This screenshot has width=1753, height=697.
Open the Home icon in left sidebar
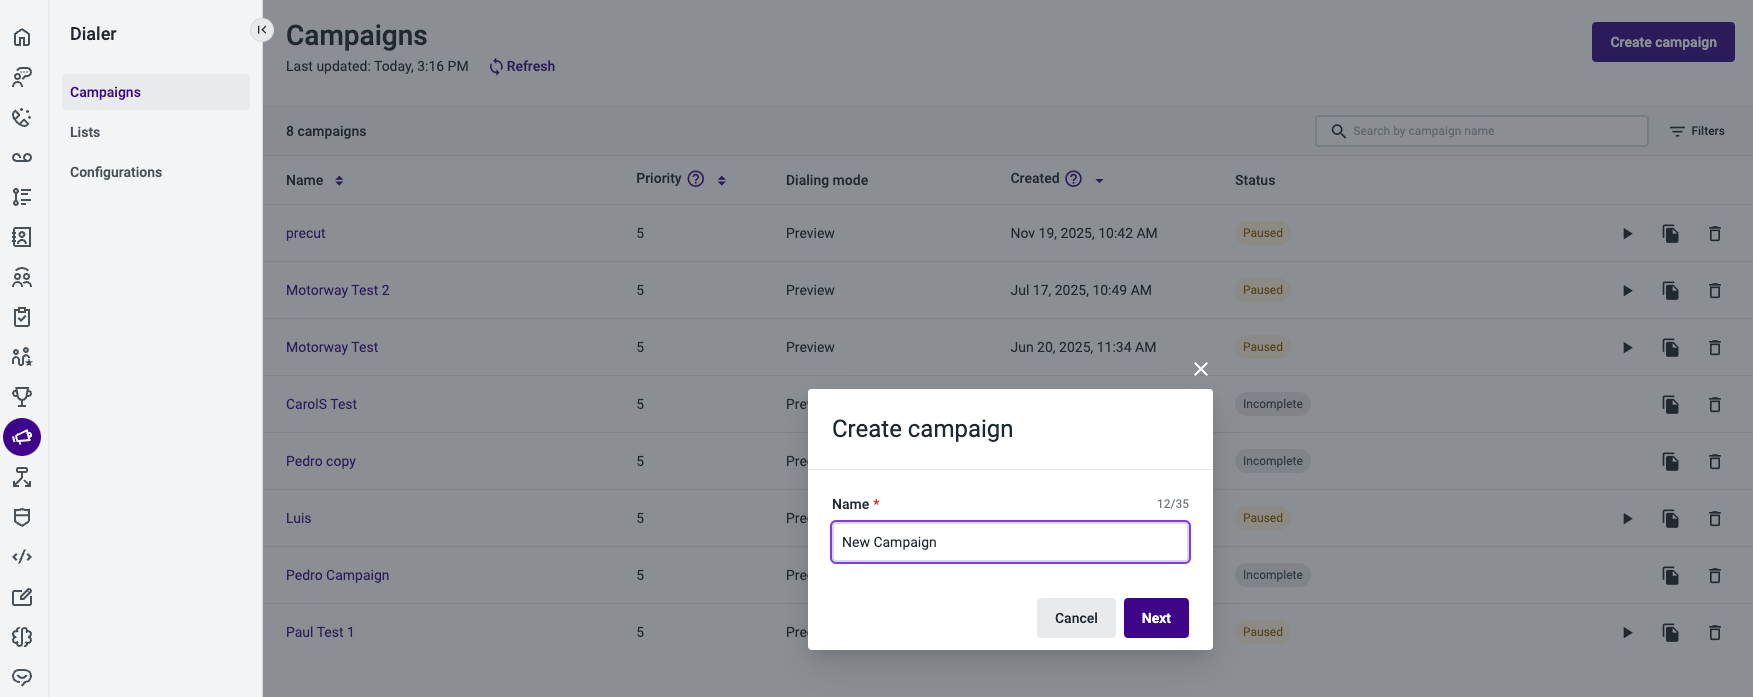[x=22, y=37]
